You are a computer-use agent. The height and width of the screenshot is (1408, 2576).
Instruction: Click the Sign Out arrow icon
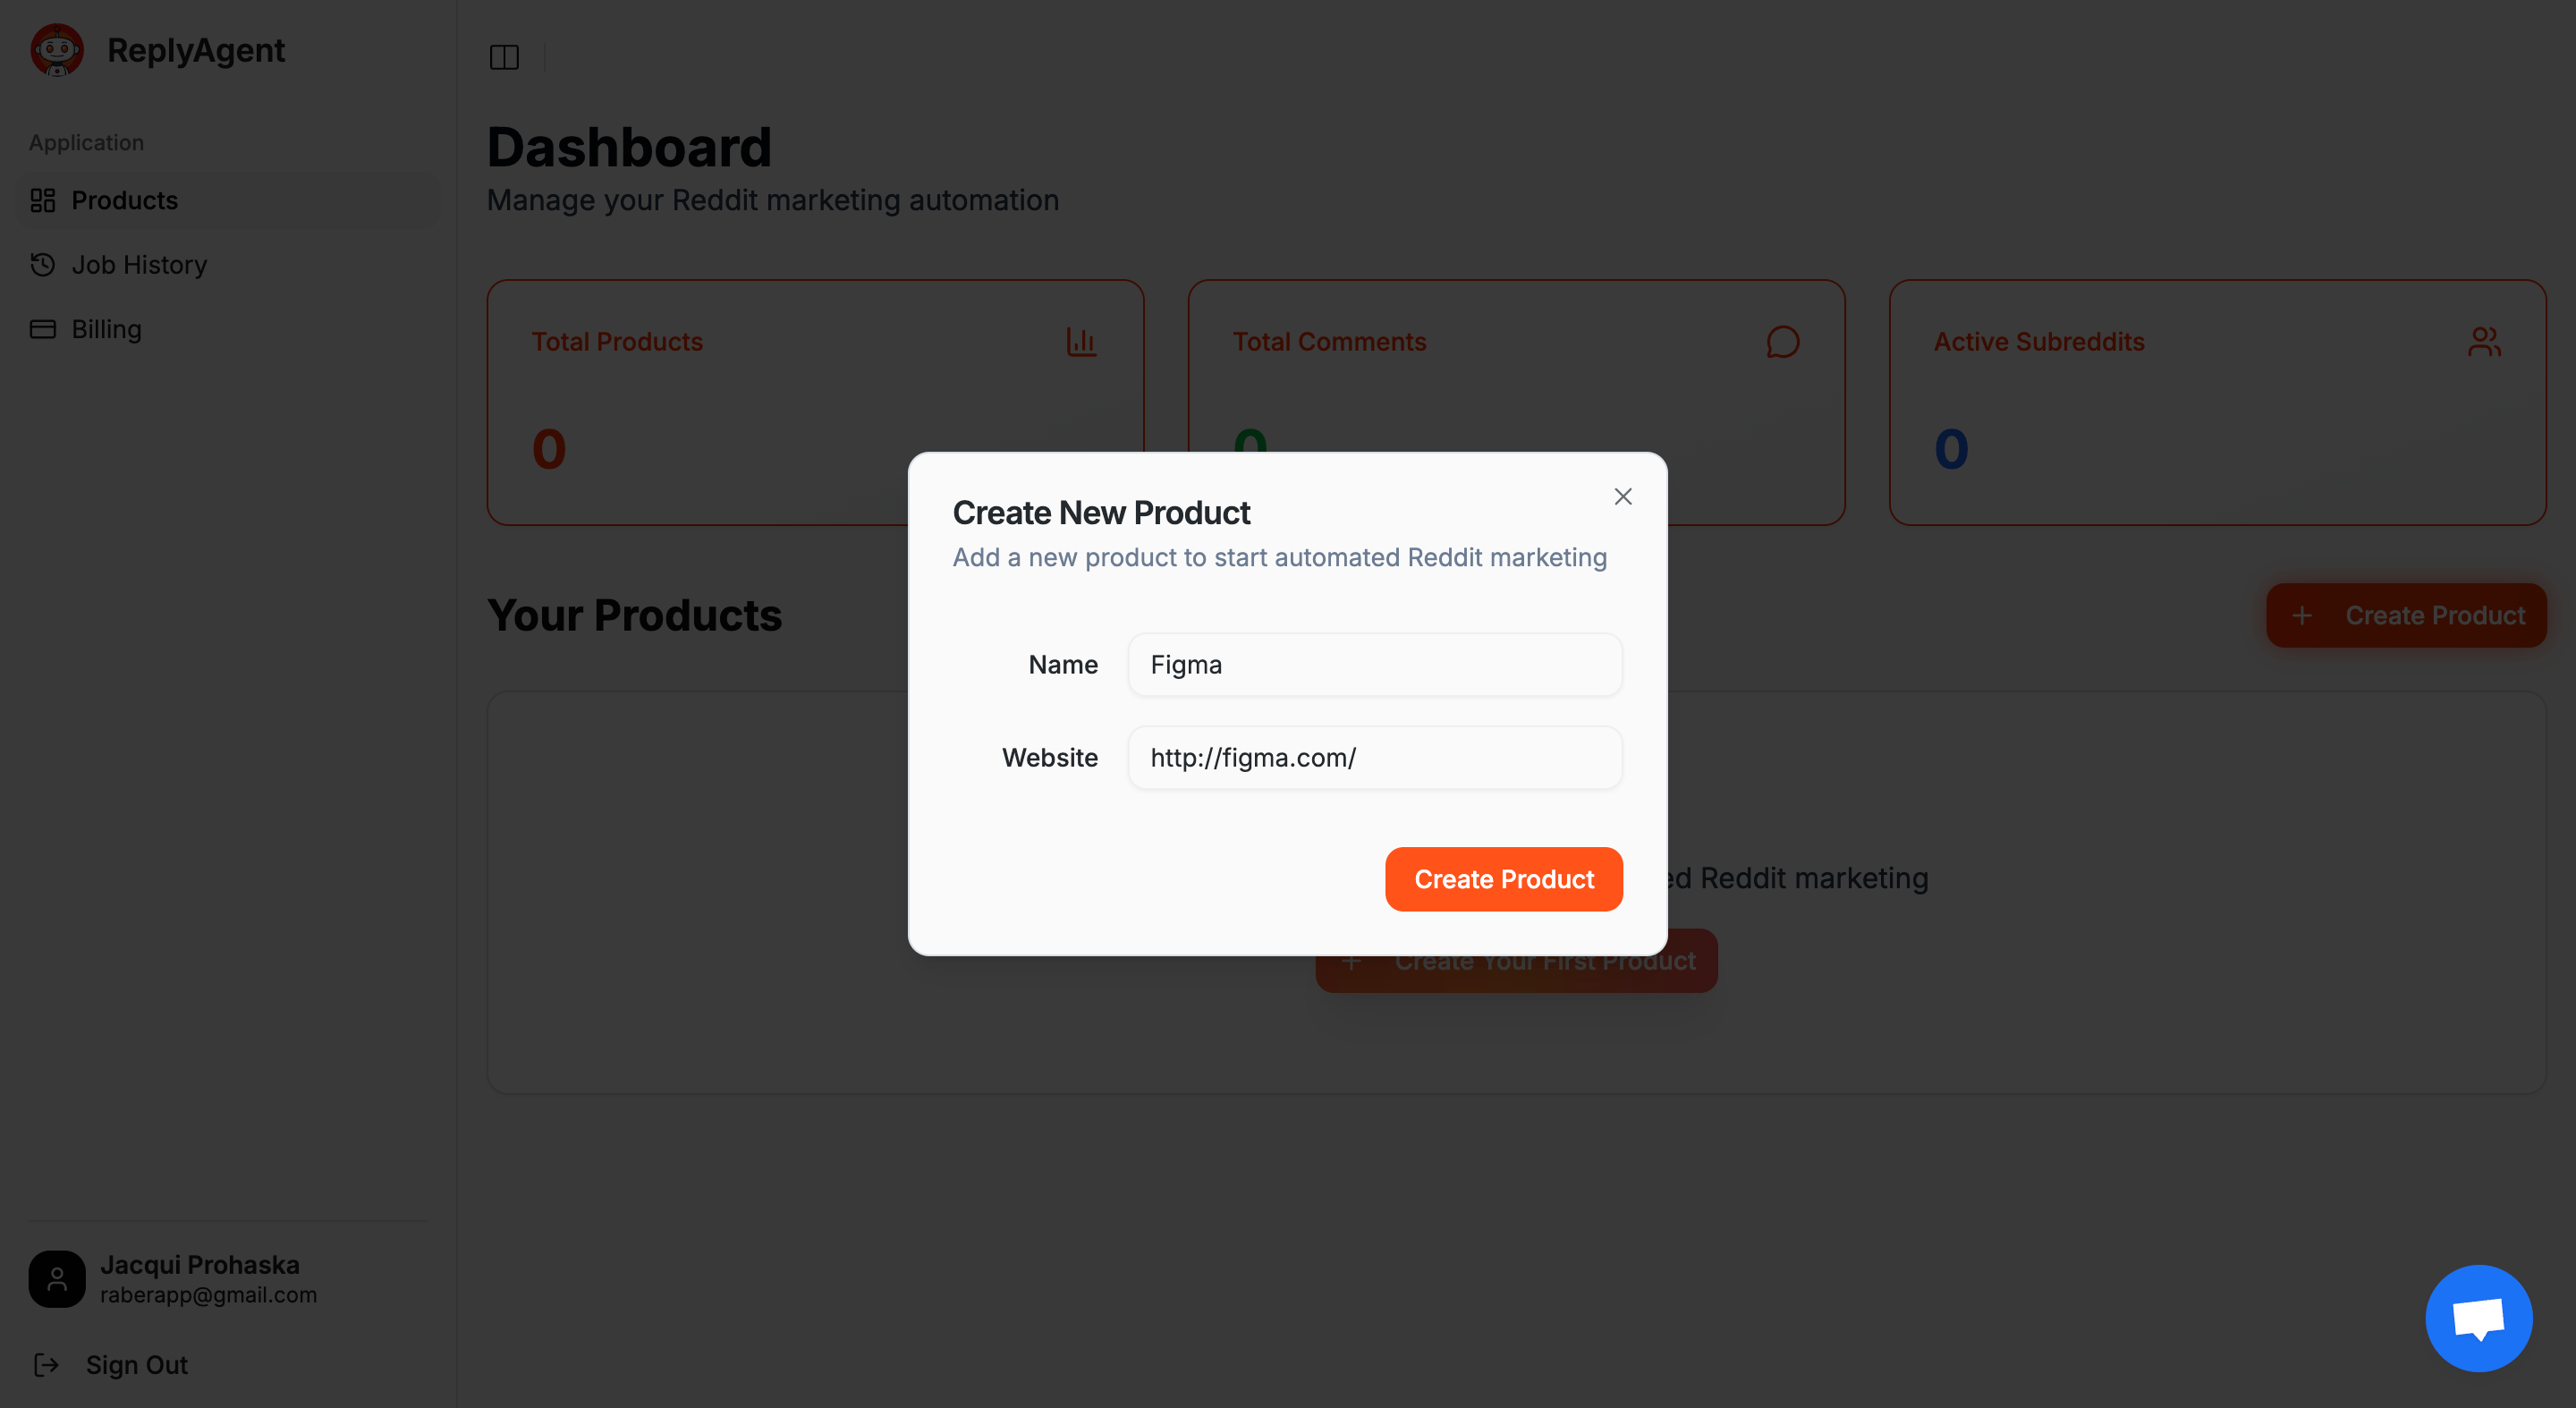click(x=46, y=1364)
